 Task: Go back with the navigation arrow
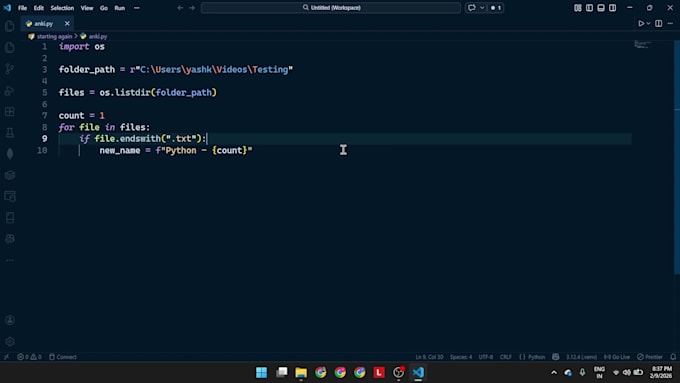pyautogui.click(x=180, y=8)
